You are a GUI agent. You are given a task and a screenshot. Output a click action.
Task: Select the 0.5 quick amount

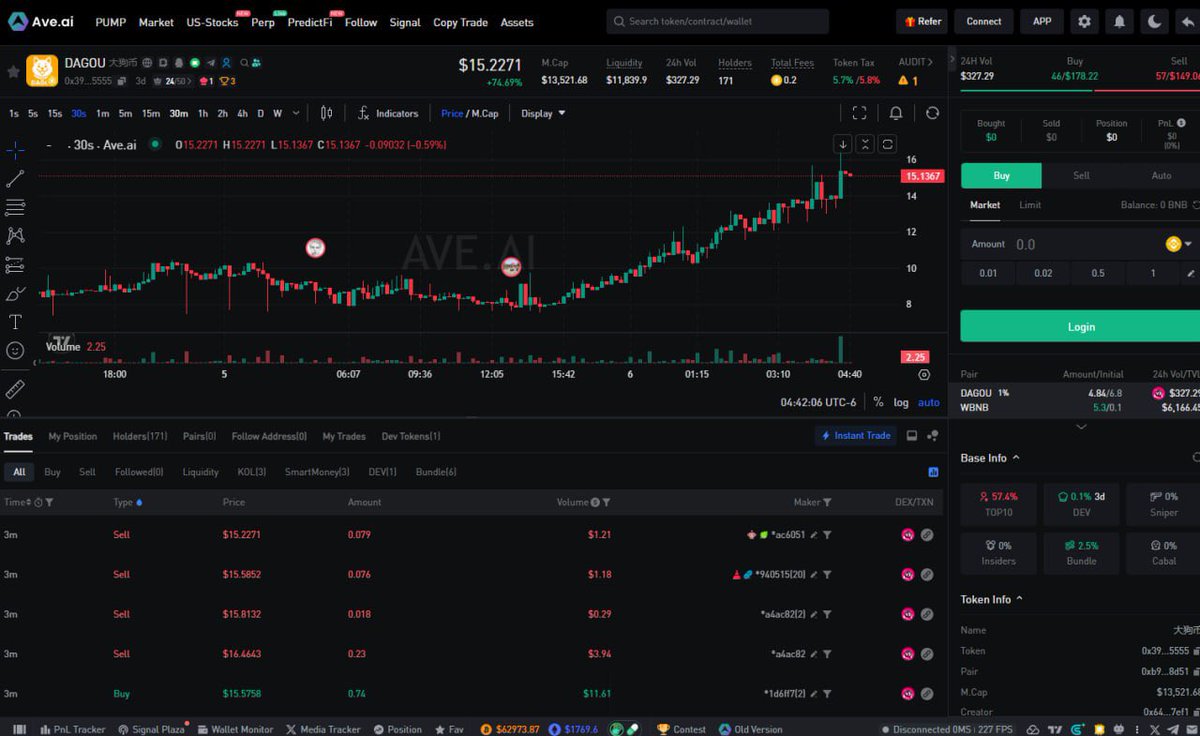click(1098, 273)
